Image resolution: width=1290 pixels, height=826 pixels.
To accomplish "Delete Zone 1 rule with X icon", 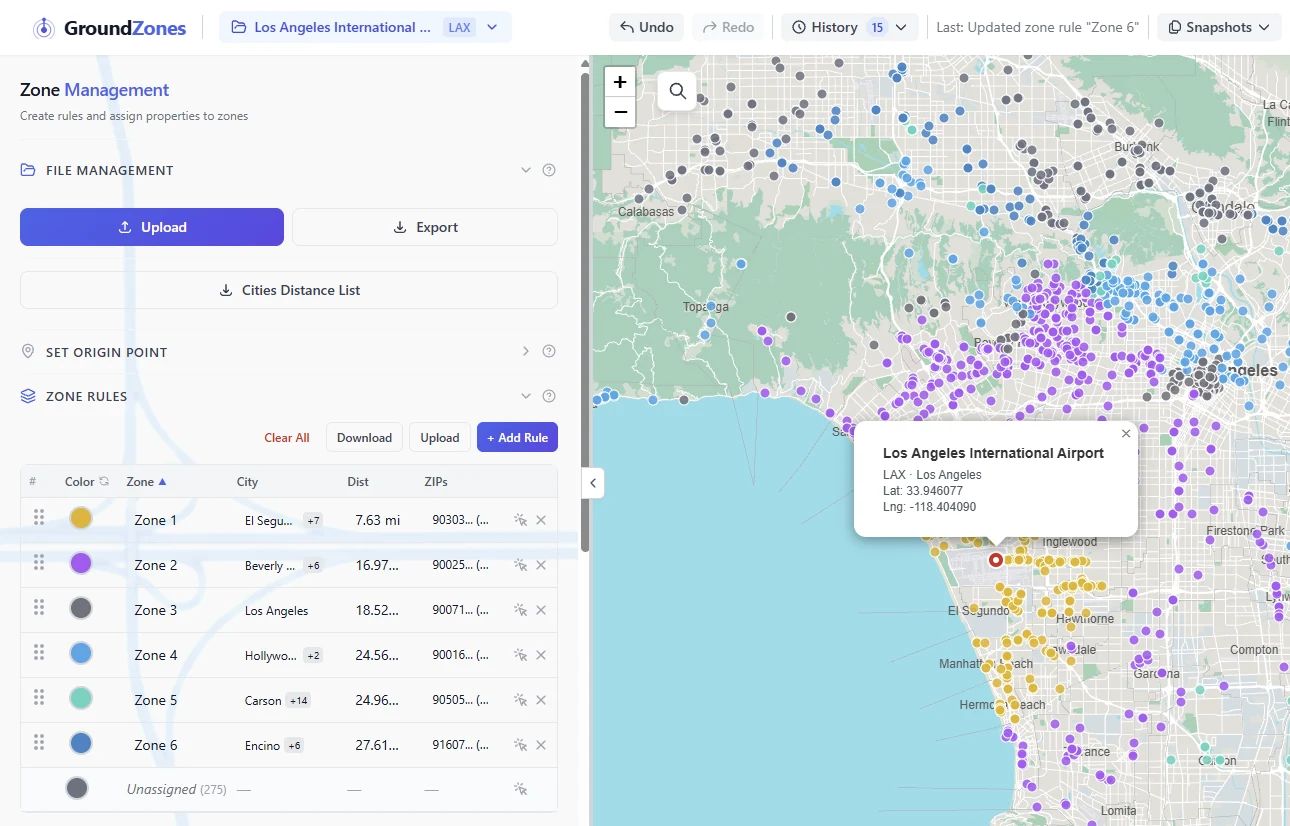I will pos(541,520).
